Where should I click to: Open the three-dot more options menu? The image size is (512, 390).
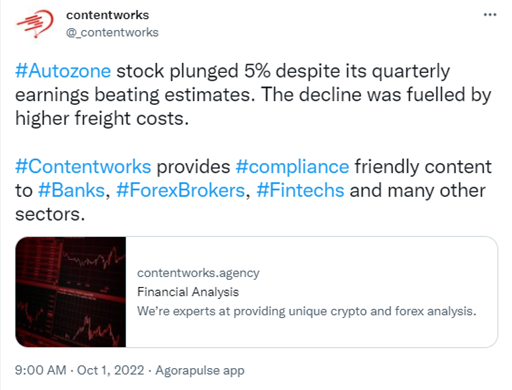pyautogui.click(x=490, y=15)
